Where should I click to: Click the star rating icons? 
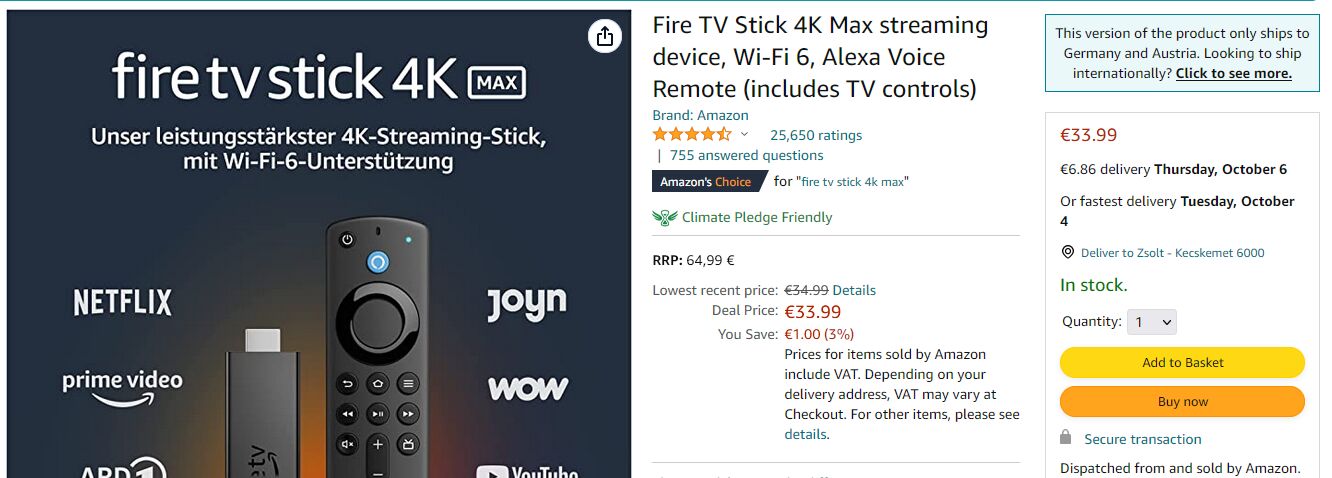click(x=692, y=135)
